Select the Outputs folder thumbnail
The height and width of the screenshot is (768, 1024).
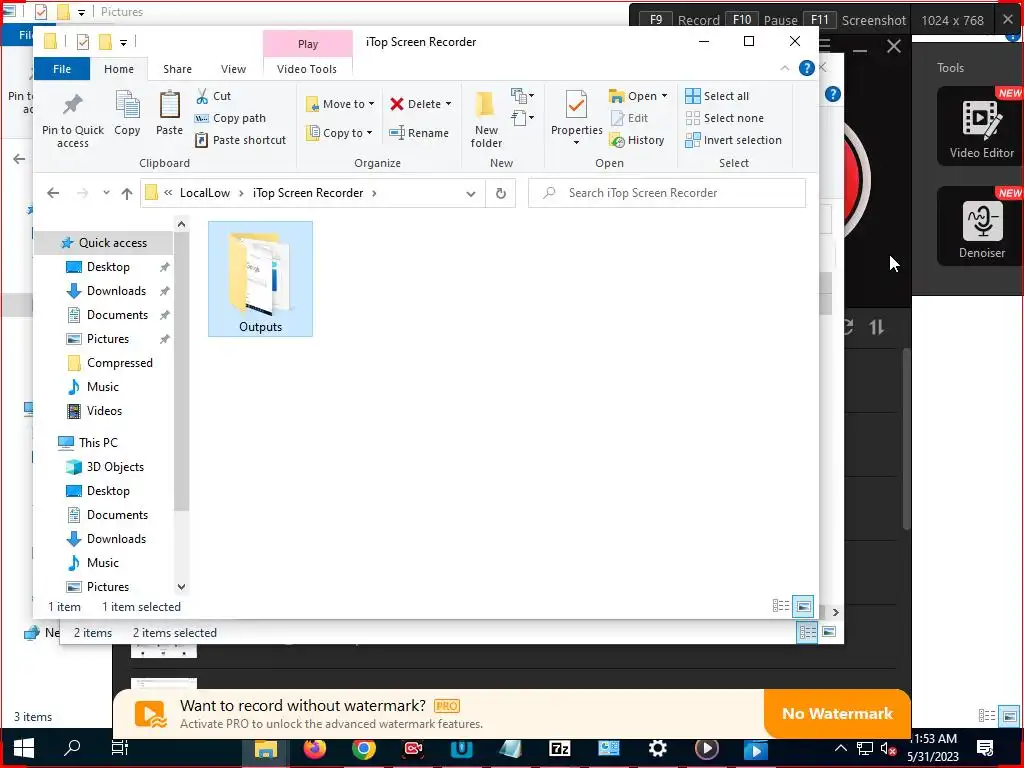[x=261, y=280]
